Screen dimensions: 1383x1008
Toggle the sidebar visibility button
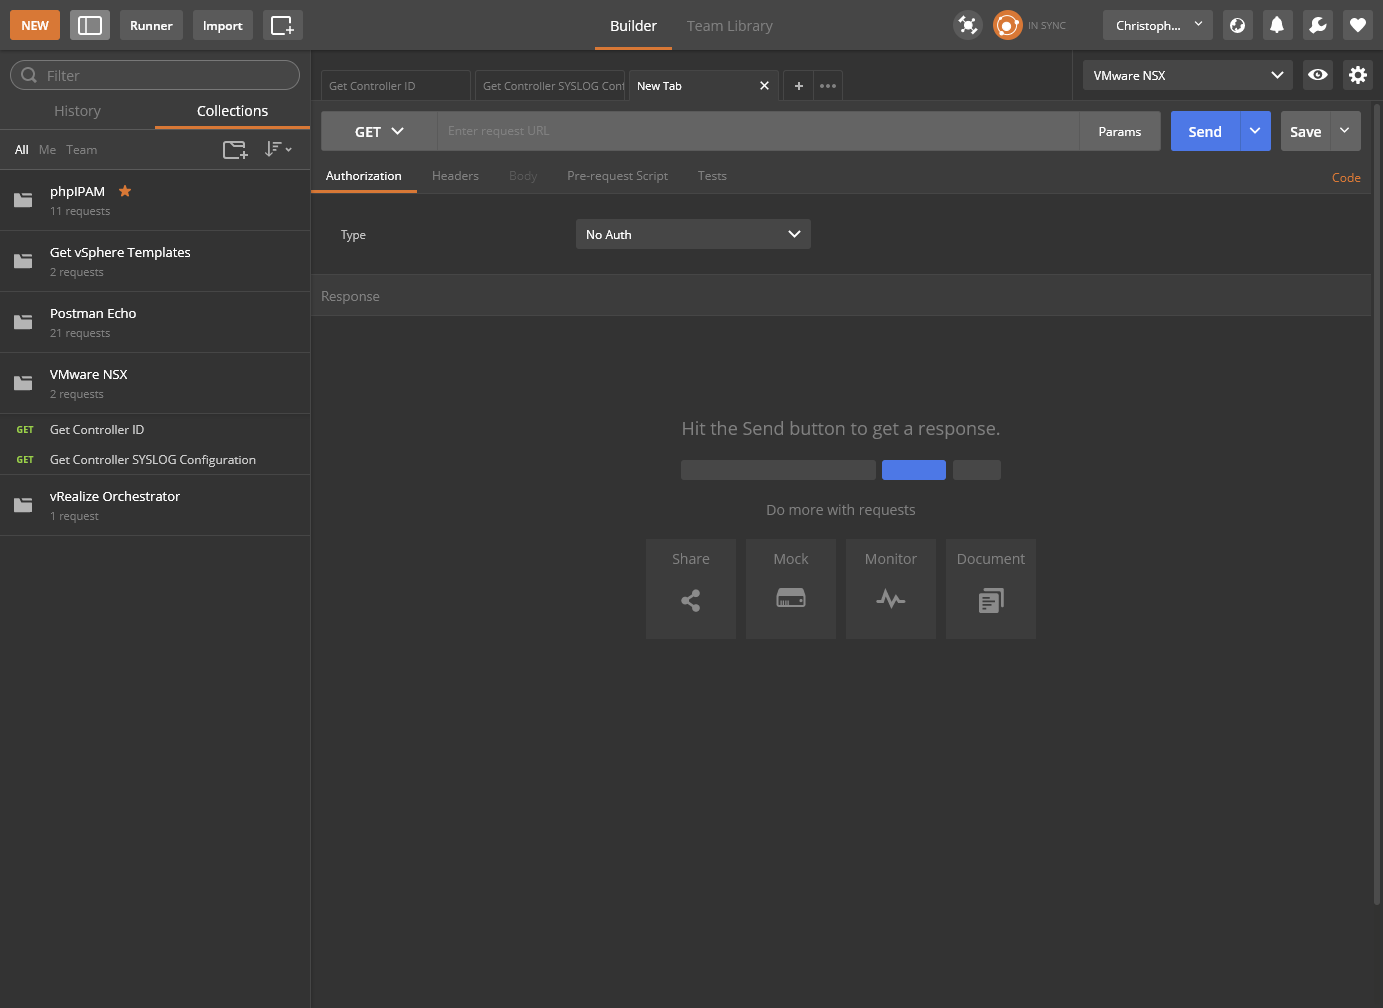(x=90, y=25)
